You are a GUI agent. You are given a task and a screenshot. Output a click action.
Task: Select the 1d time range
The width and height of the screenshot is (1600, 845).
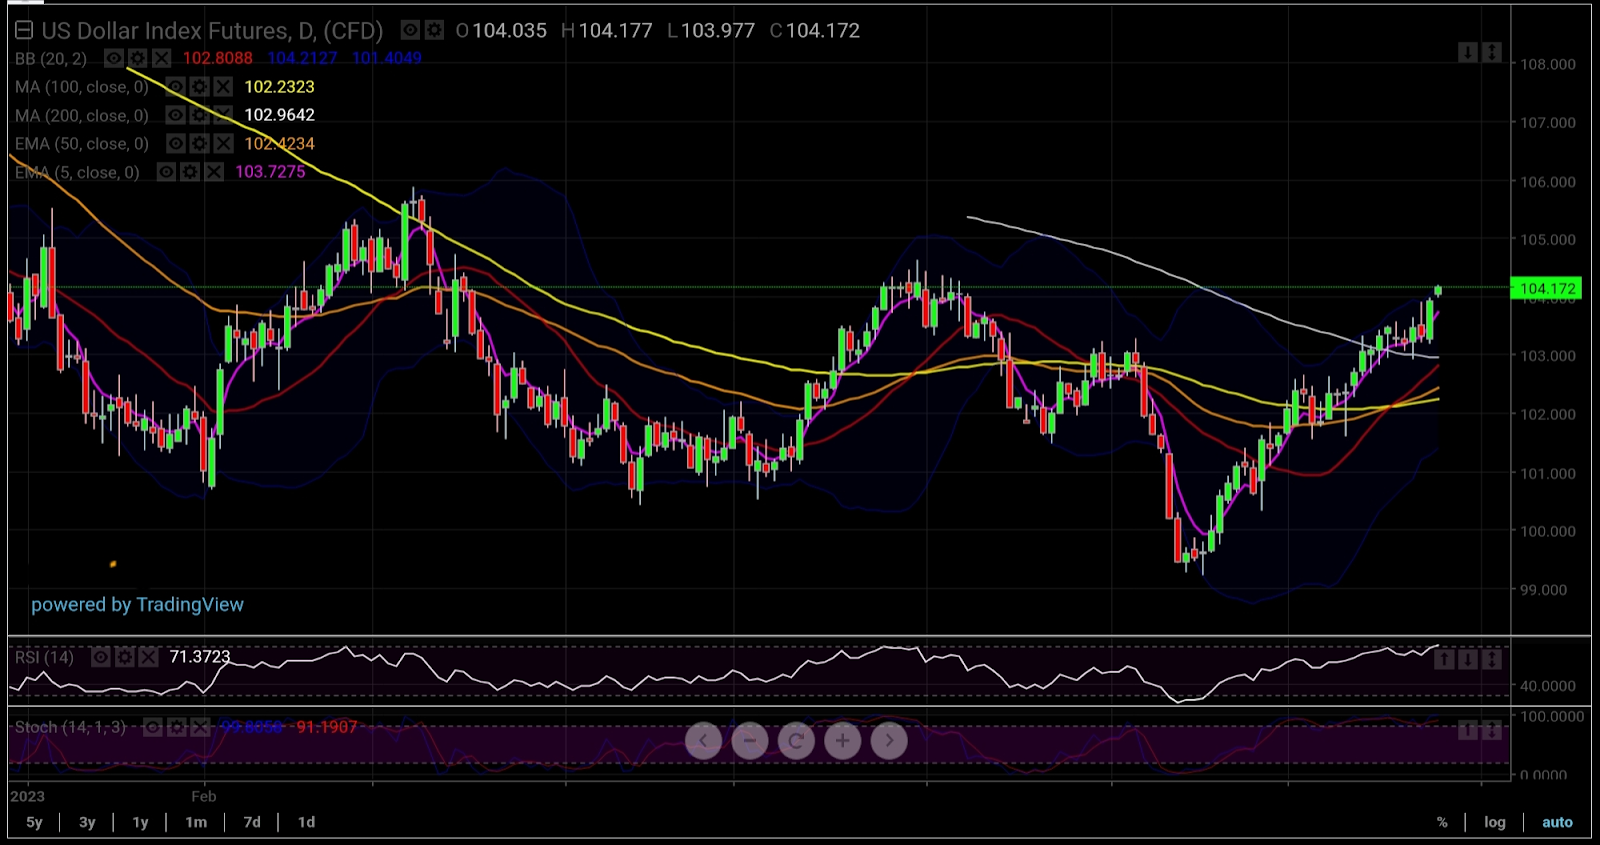coord(306,822)
